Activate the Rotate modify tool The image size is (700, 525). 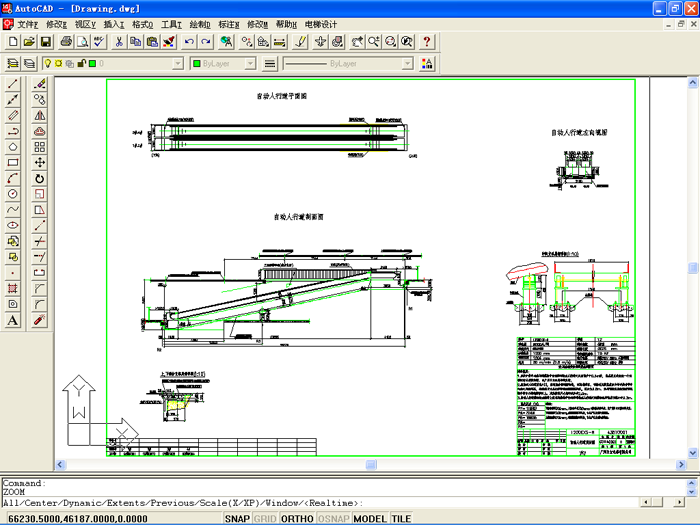40,178
